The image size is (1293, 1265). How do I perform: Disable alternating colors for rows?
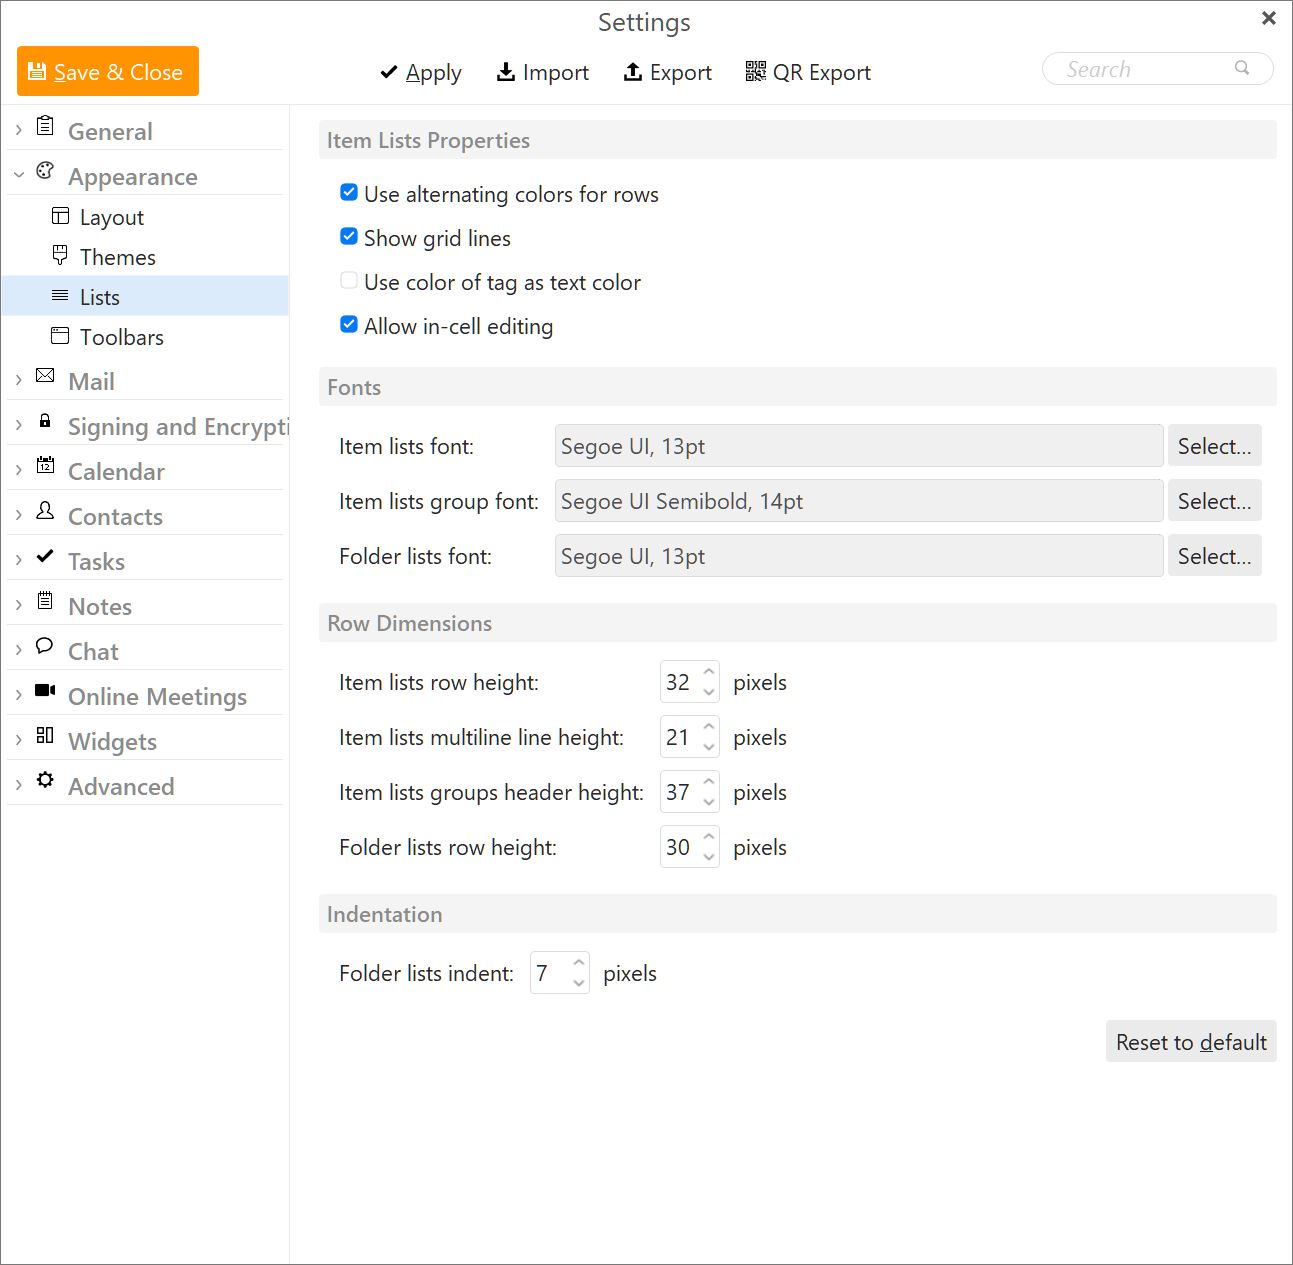[x=349, y=192]
